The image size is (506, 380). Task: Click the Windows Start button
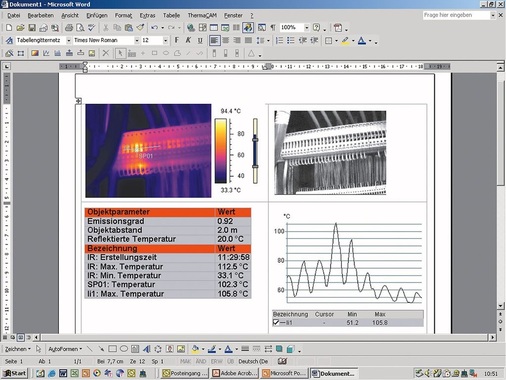click(x=15, y=373)
